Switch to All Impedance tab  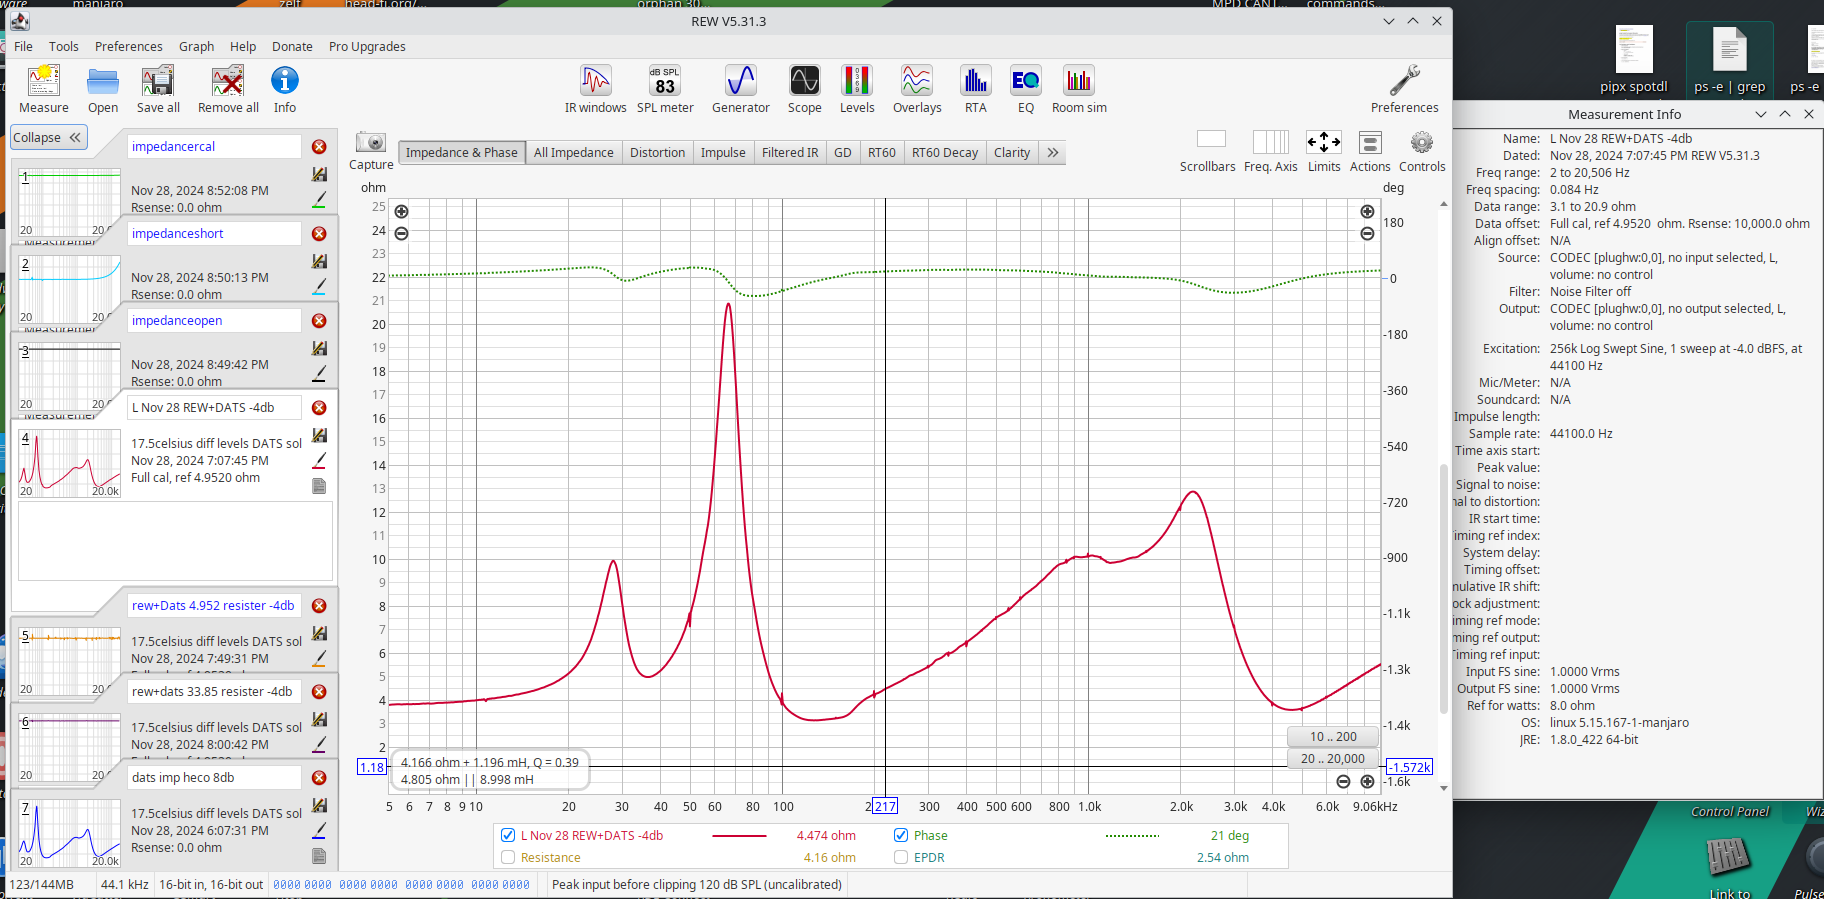pyautogui.click(x=574, y=152)
